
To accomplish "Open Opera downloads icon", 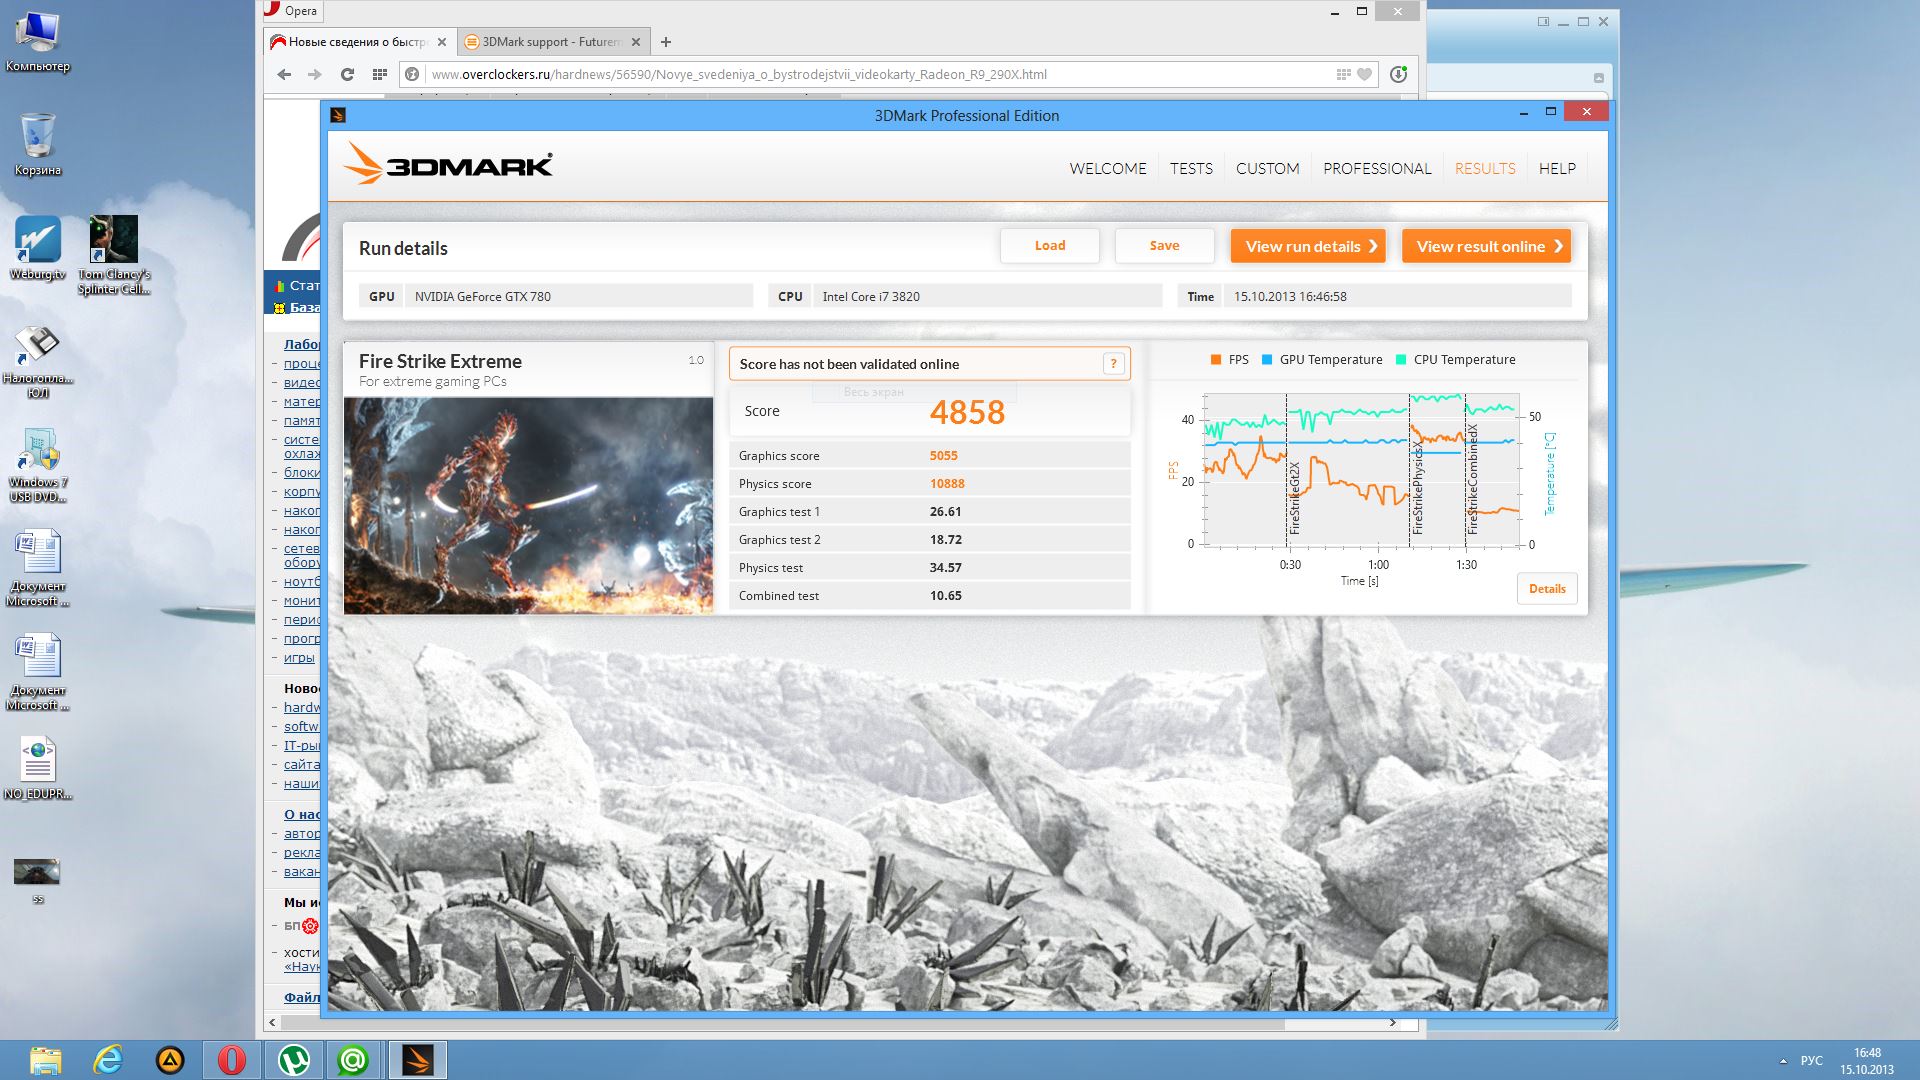I will [1399, 74].
